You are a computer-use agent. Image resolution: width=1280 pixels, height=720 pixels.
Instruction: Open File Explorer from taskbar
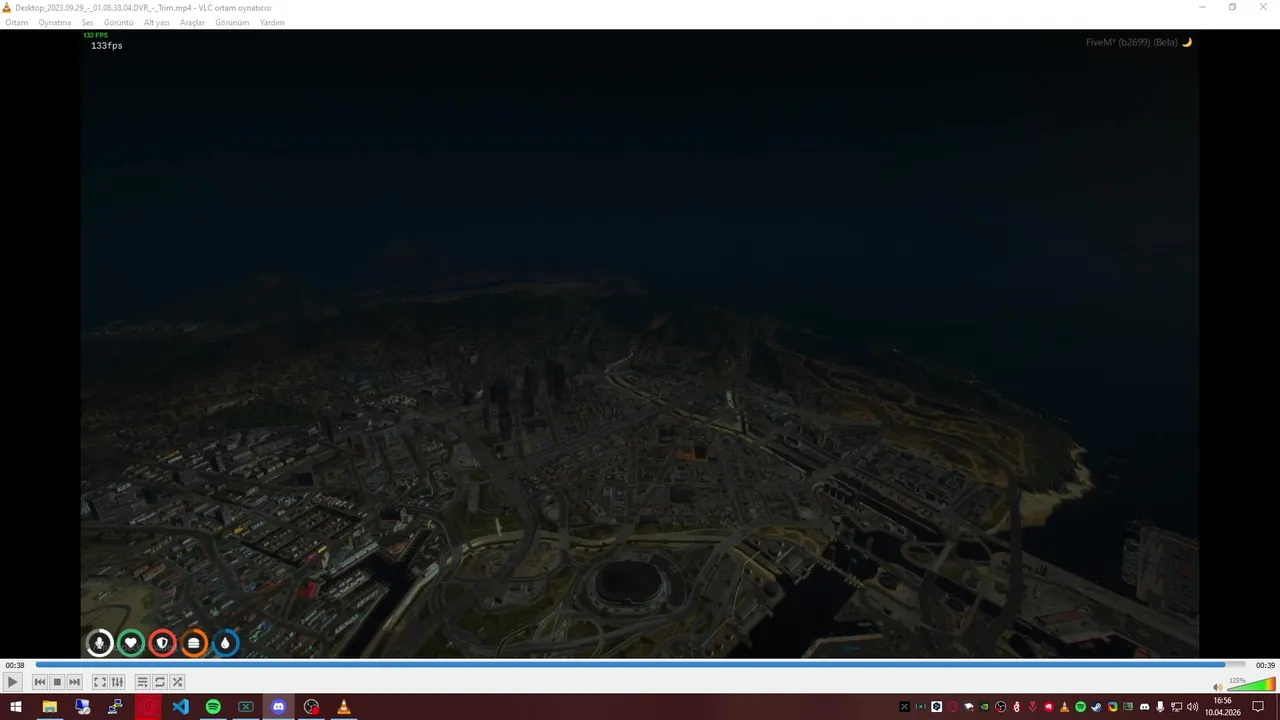click(49, 707)
